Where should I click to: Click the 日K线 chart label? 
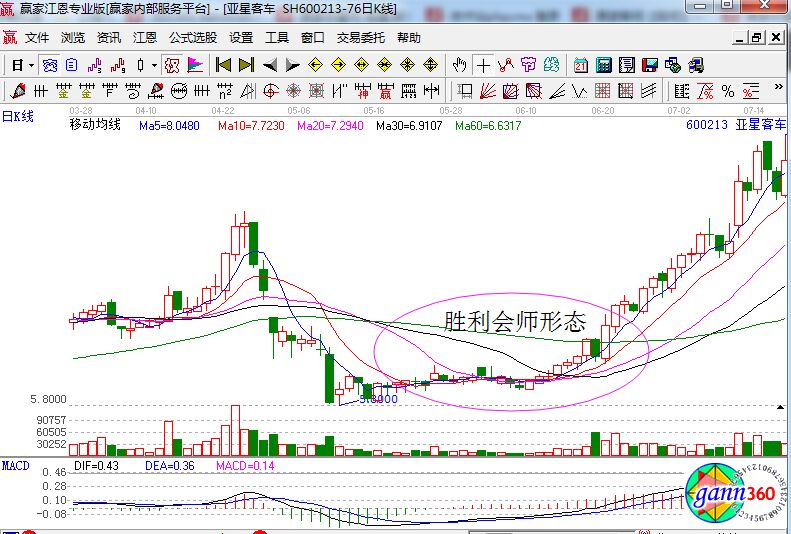click(x=18, y=116)
